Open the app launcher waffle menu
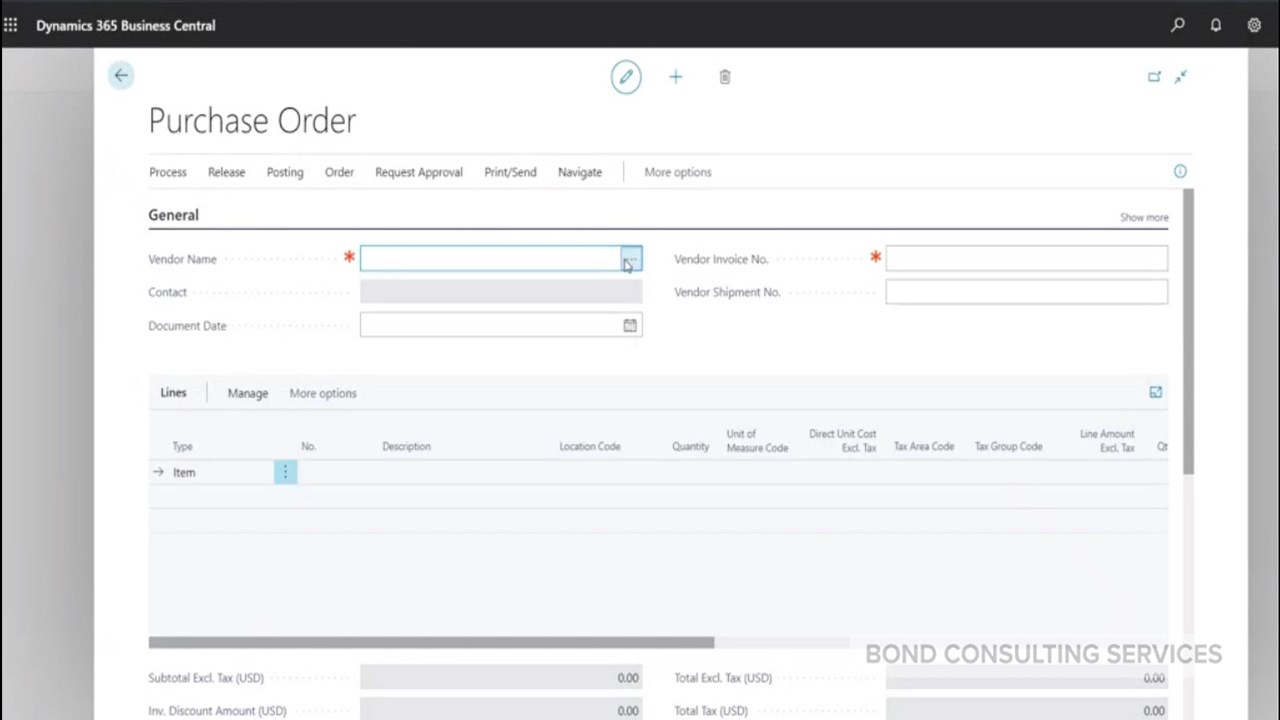The height and width of the screenshot is (720, 1280). [11, 25]
